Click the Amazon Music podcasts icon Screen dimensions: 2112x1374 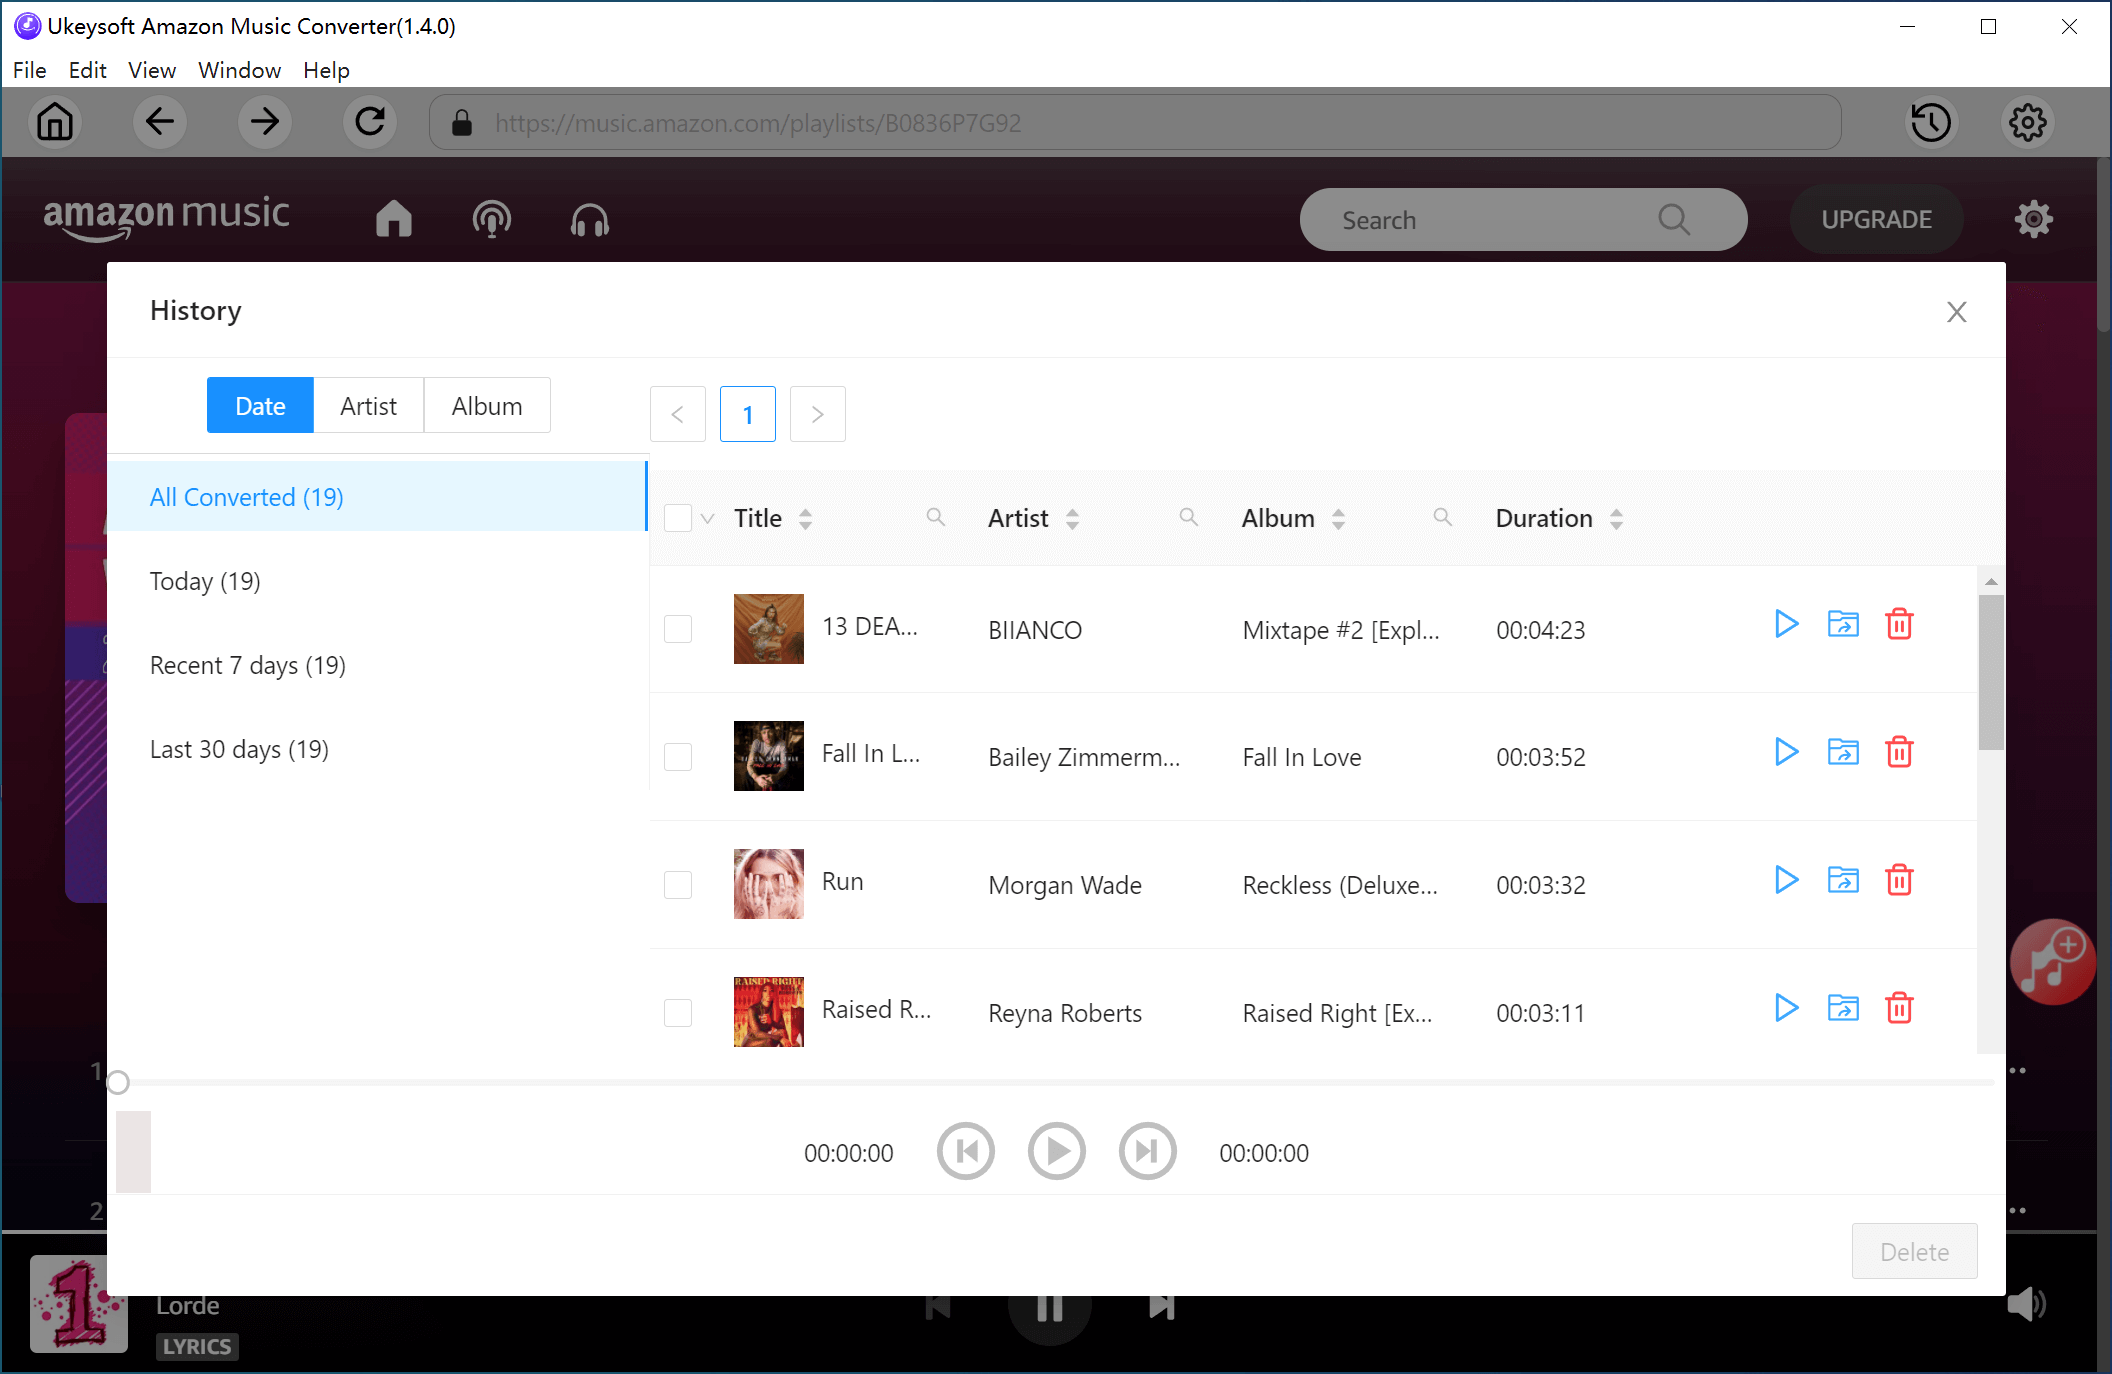coord(491,219)
